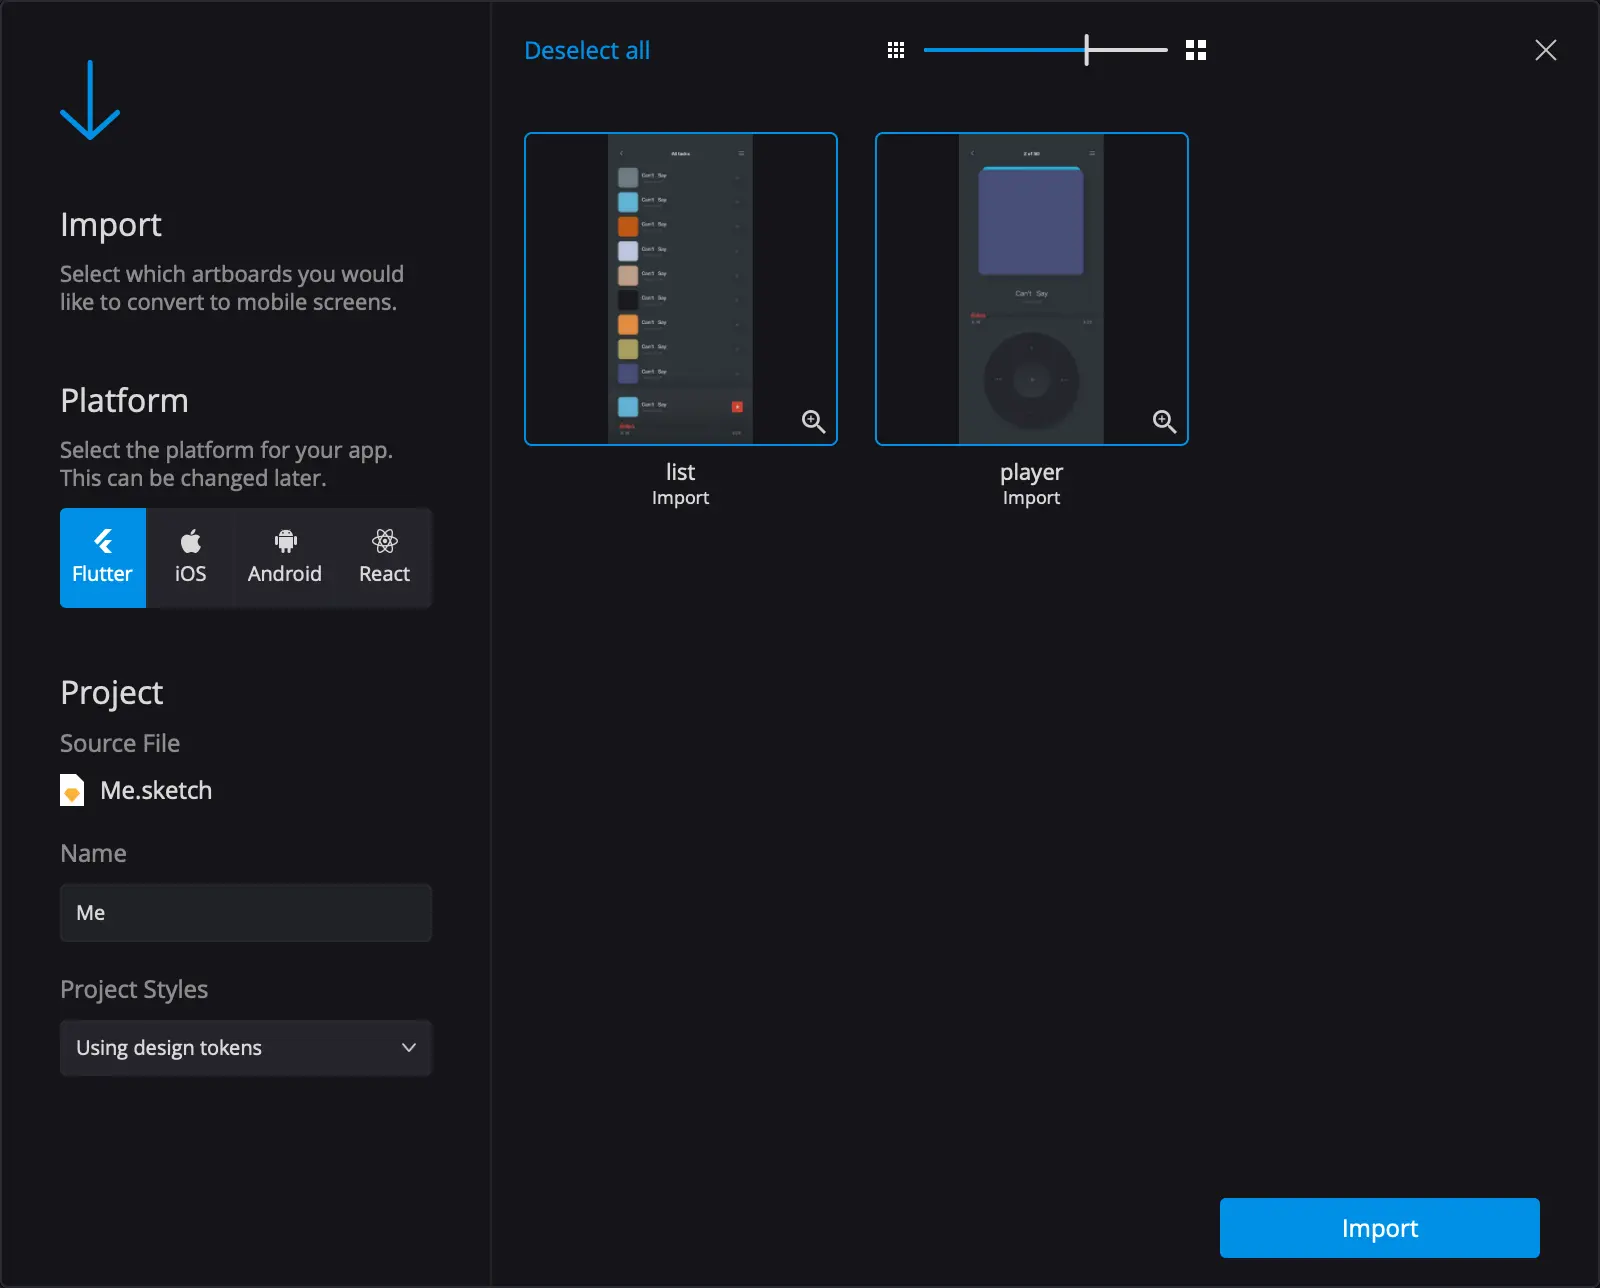Select the React atom icon
Viewport: 1600px width, 1288px height.
385,541
